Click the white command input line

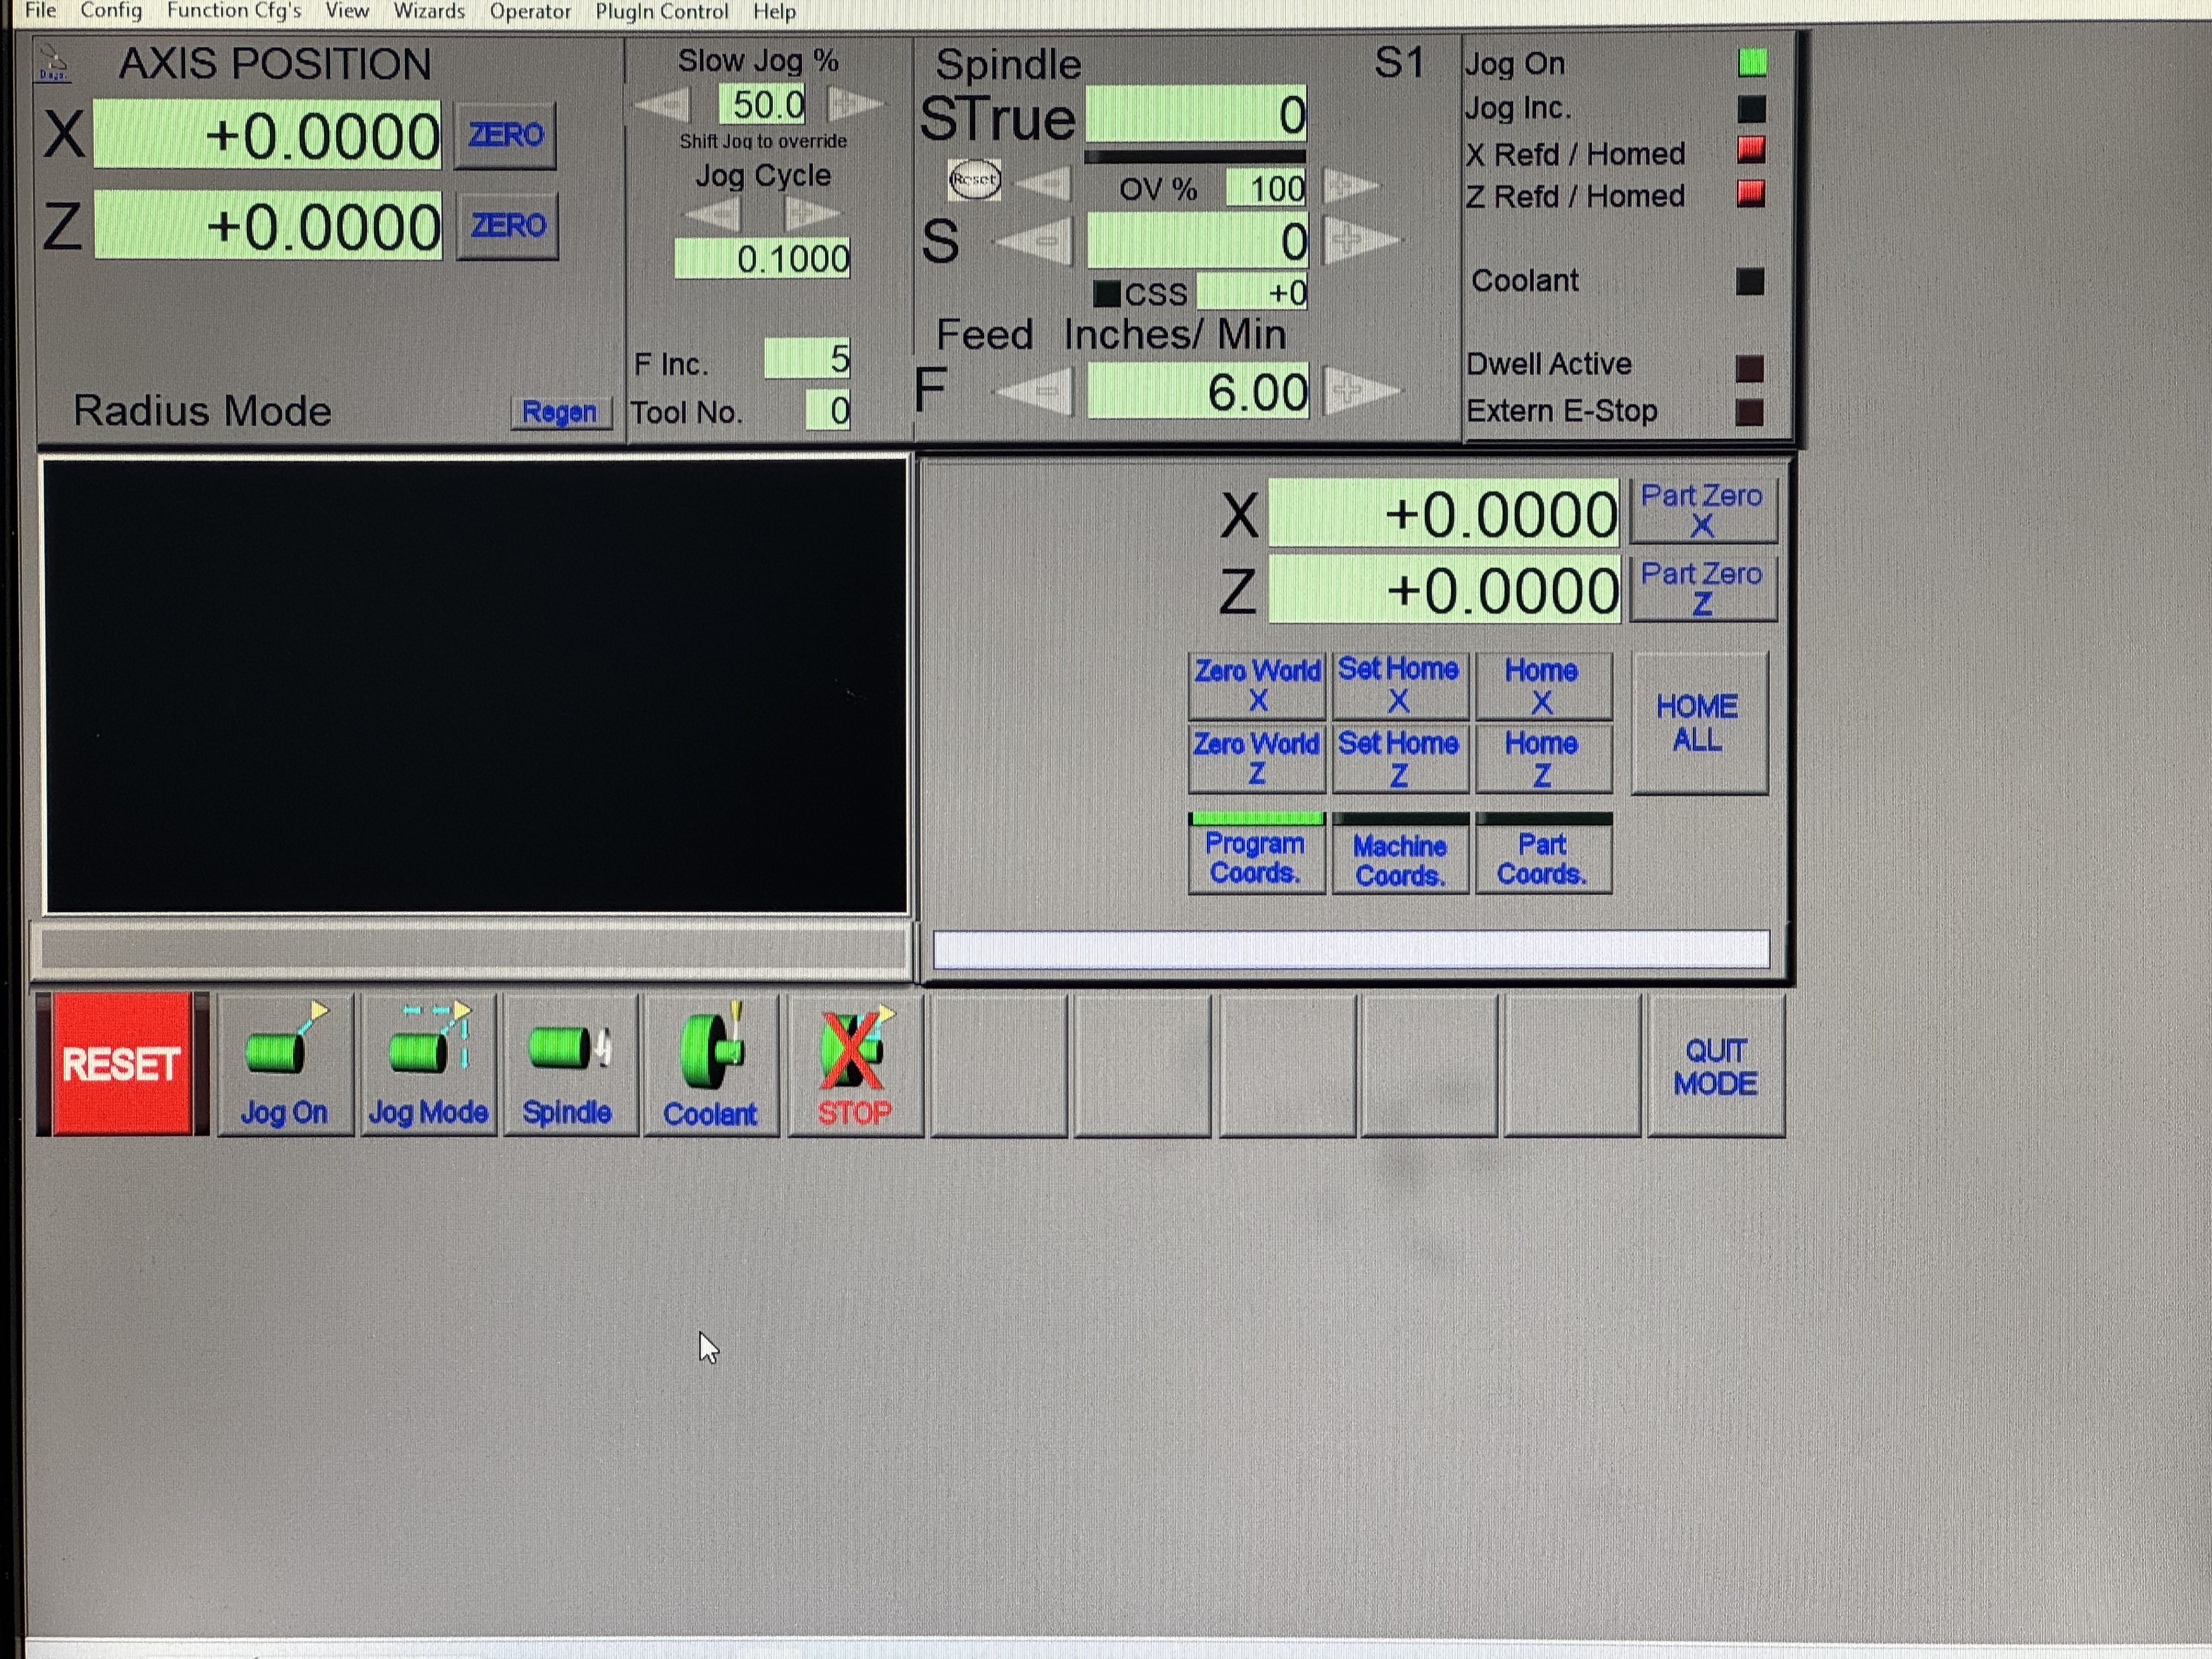point(1351,950)
